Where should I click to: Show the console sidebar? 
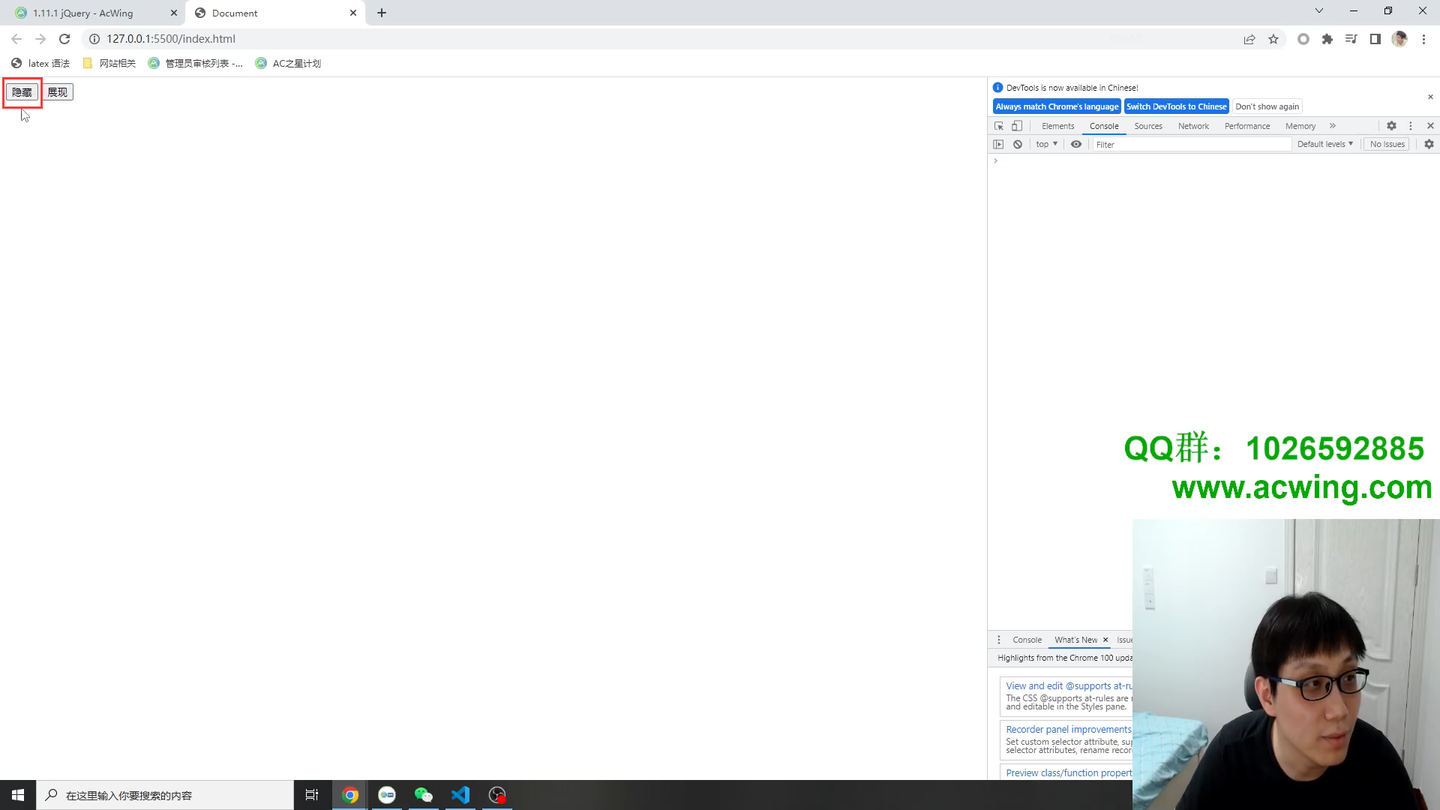click(998, 144)
